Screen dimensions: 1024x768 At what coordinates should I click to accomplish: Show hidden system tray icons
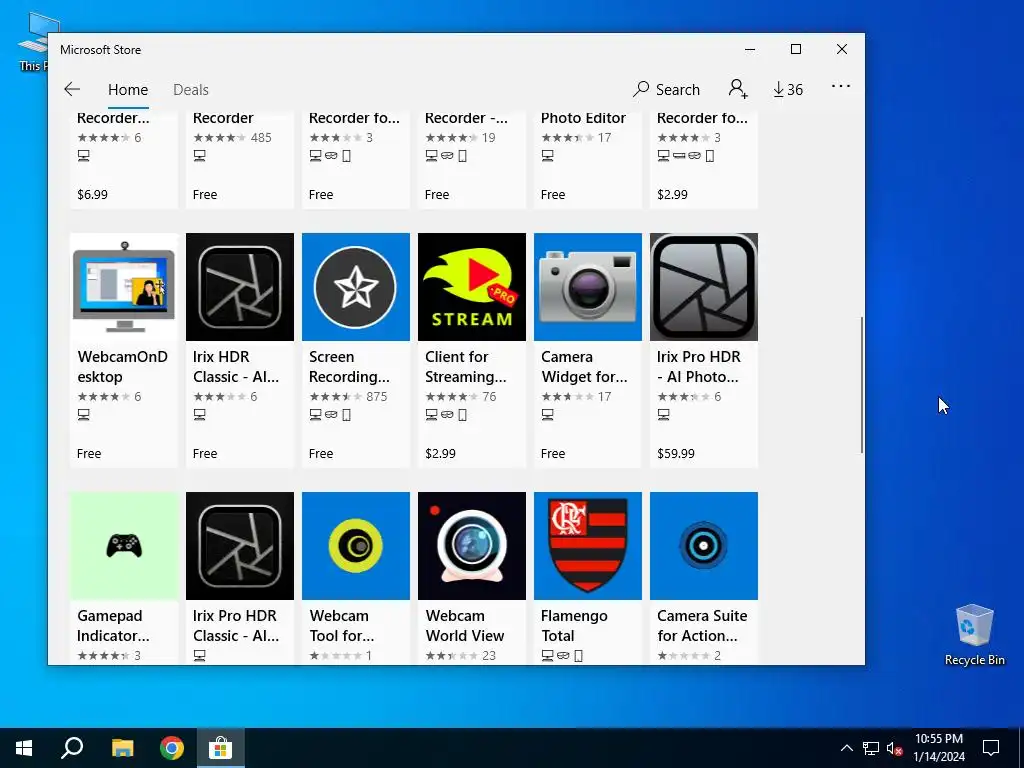click(x=846, y=748)
